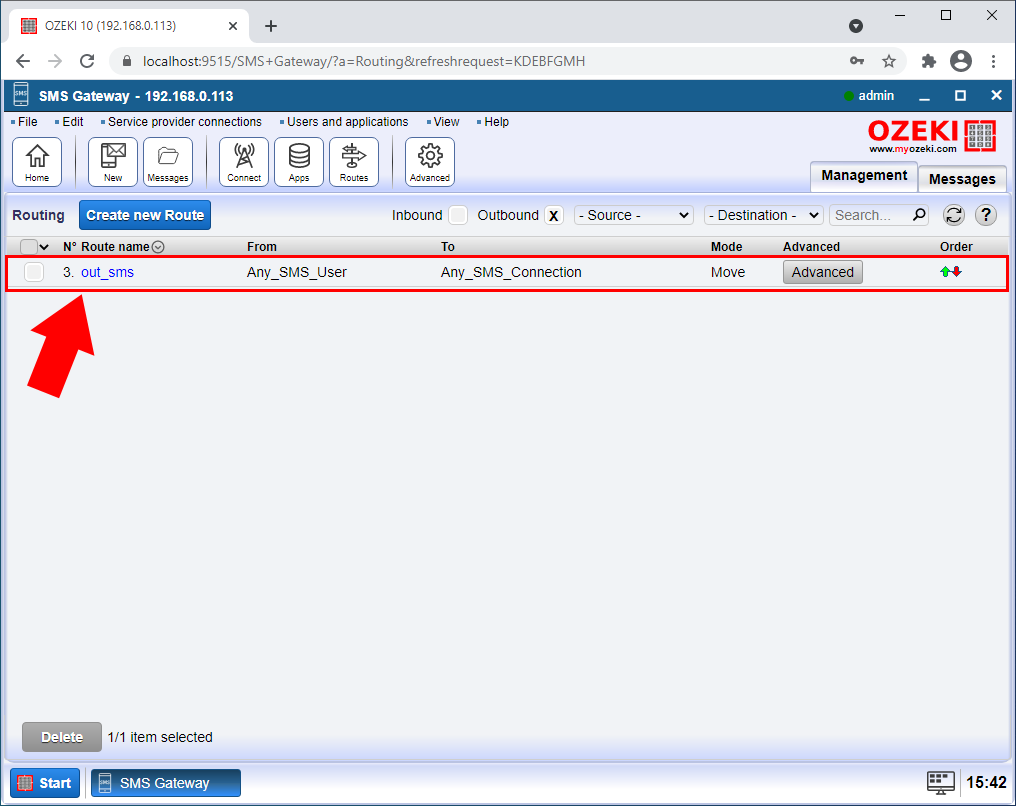1016x806 pixels.
Task: Click into the Search input field
Action: tap(871, 215)
